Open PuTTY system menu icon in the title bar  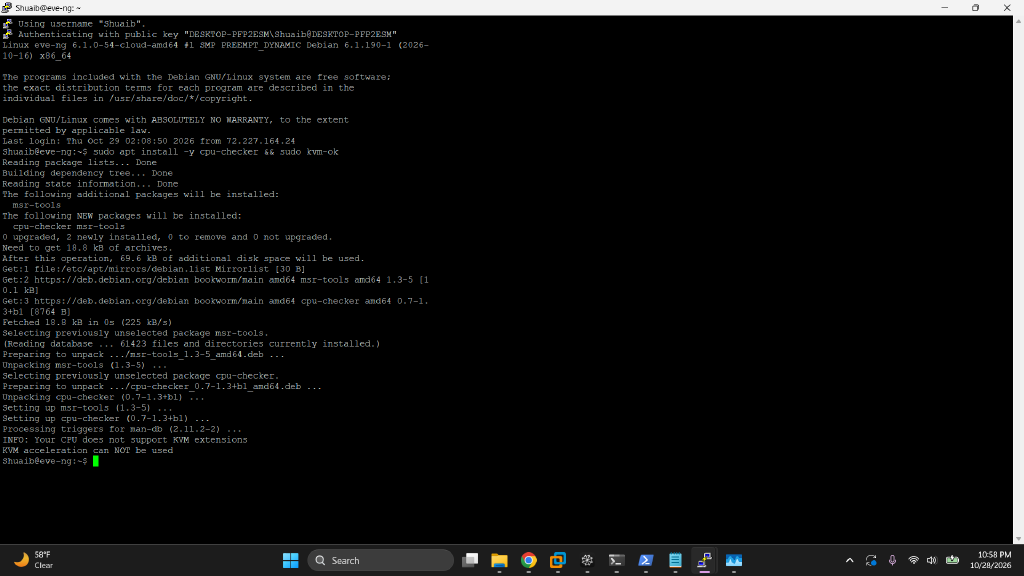pos(7,8)
